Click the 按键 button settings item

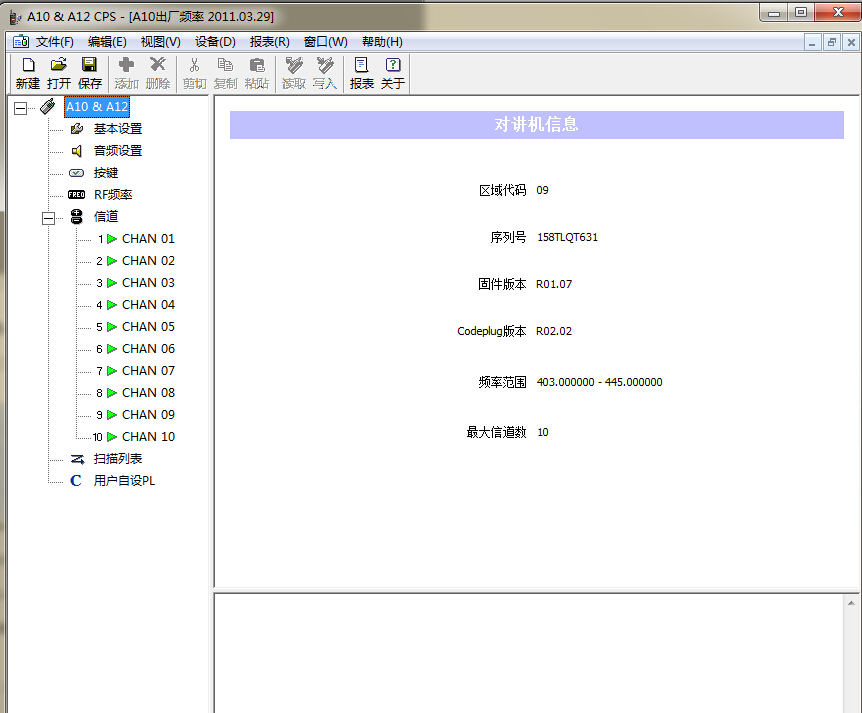[106, 173]
